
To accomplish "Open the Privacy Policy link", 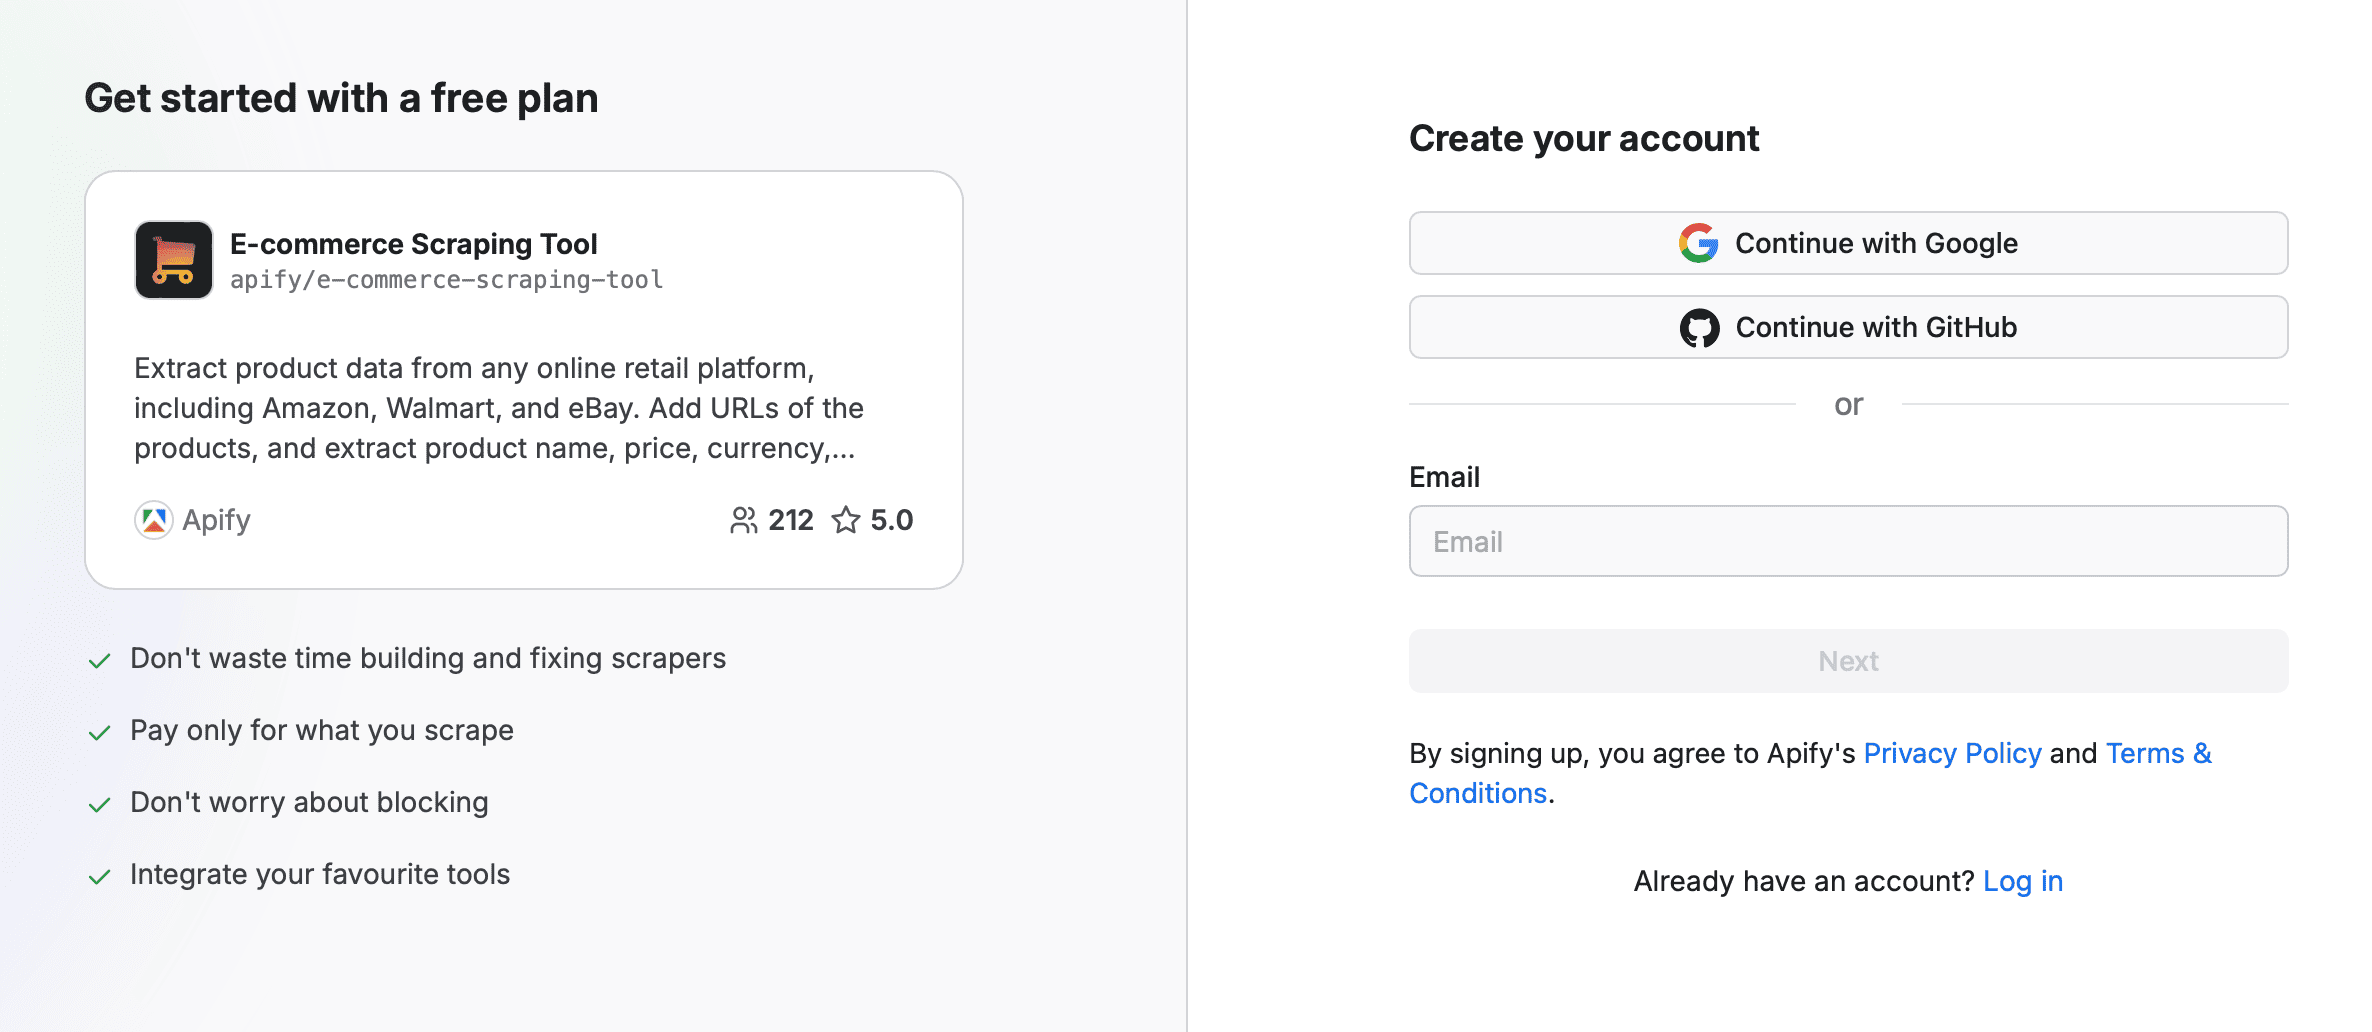I will 1952,753.
